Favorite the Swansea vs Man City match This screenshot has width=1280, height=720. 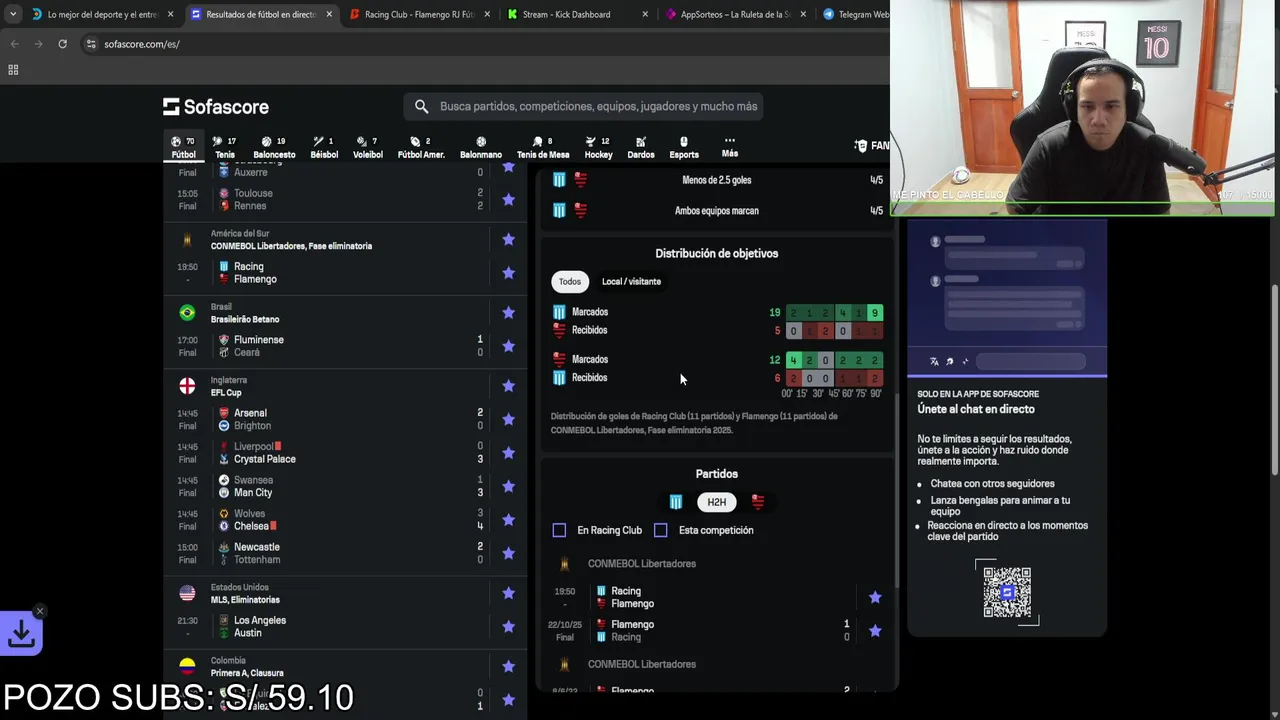point(508,486)
